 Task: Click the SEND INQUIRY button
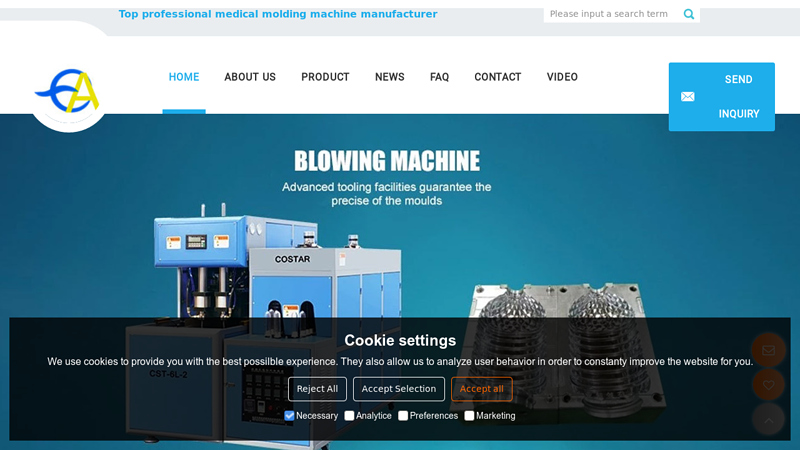pyautogui.click(x=721, y=96)
